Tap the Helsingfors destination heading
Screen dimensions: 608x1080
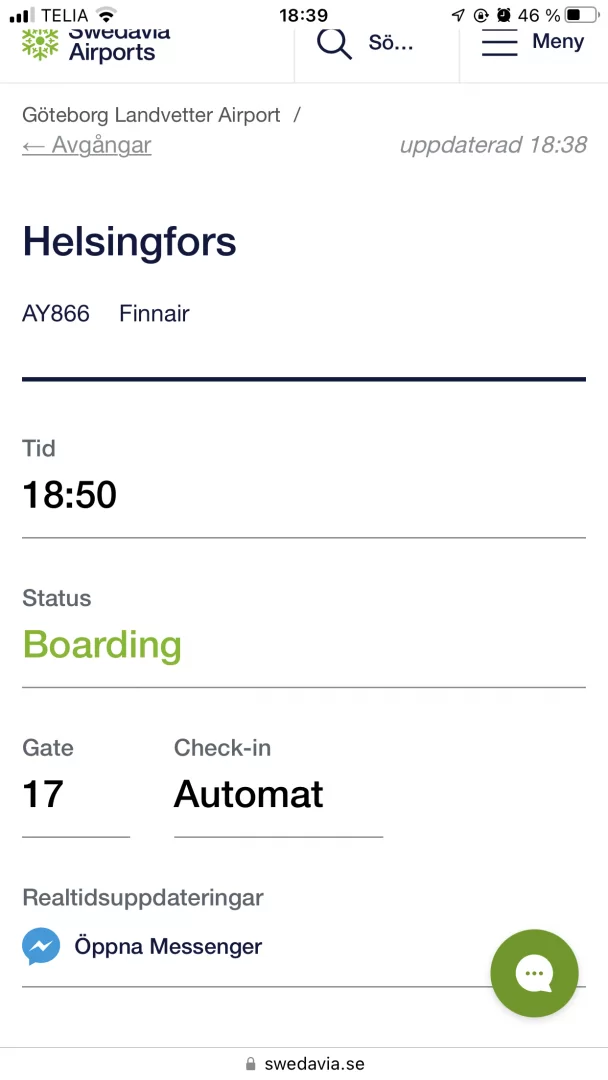(x=130, y=242)
